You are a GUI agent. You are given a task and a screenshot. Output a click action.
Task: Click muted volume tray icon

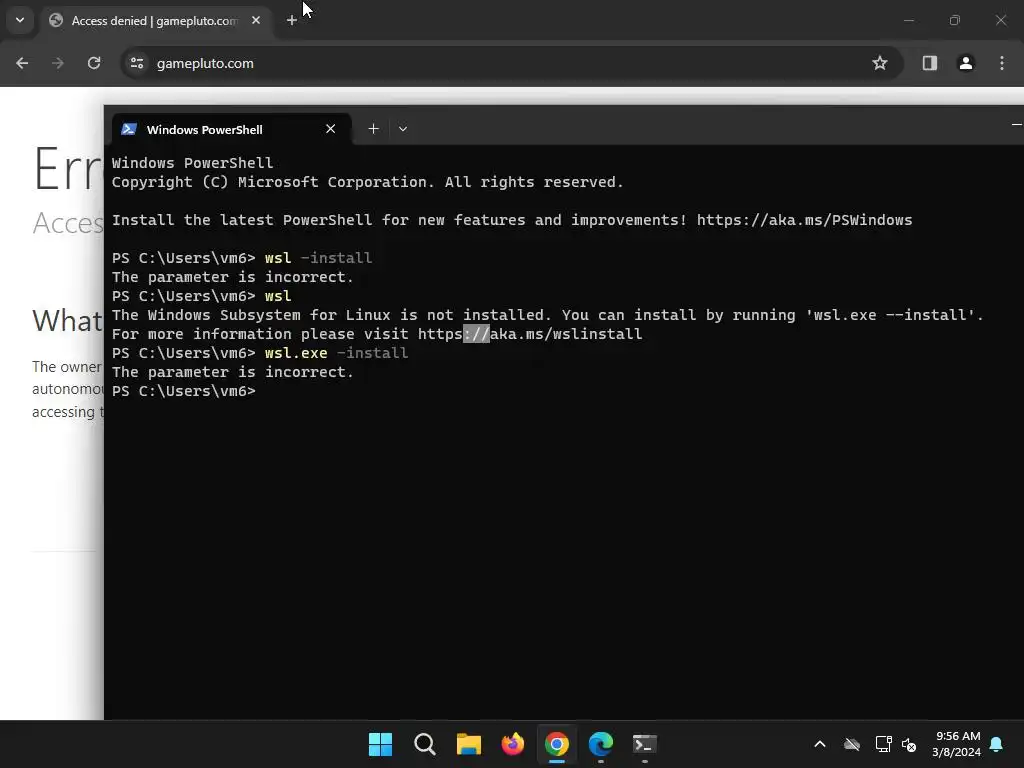pyautogui.click(x=908, y=744)
